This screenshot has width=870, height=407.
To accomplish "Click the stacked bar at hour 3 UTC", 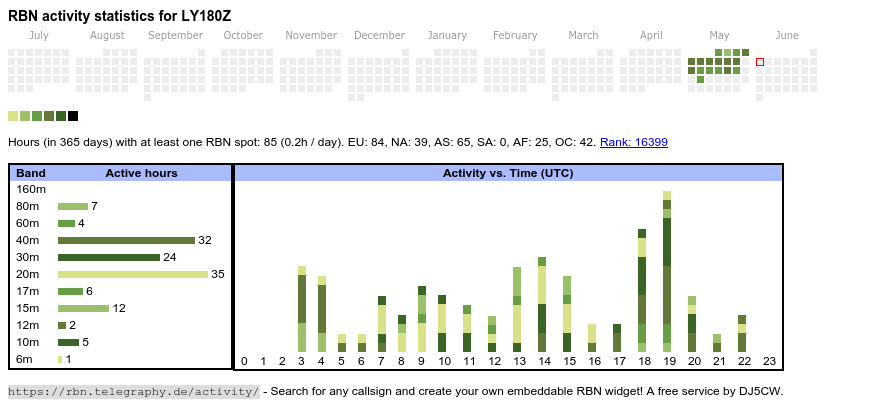I will [x=301, y=309].
